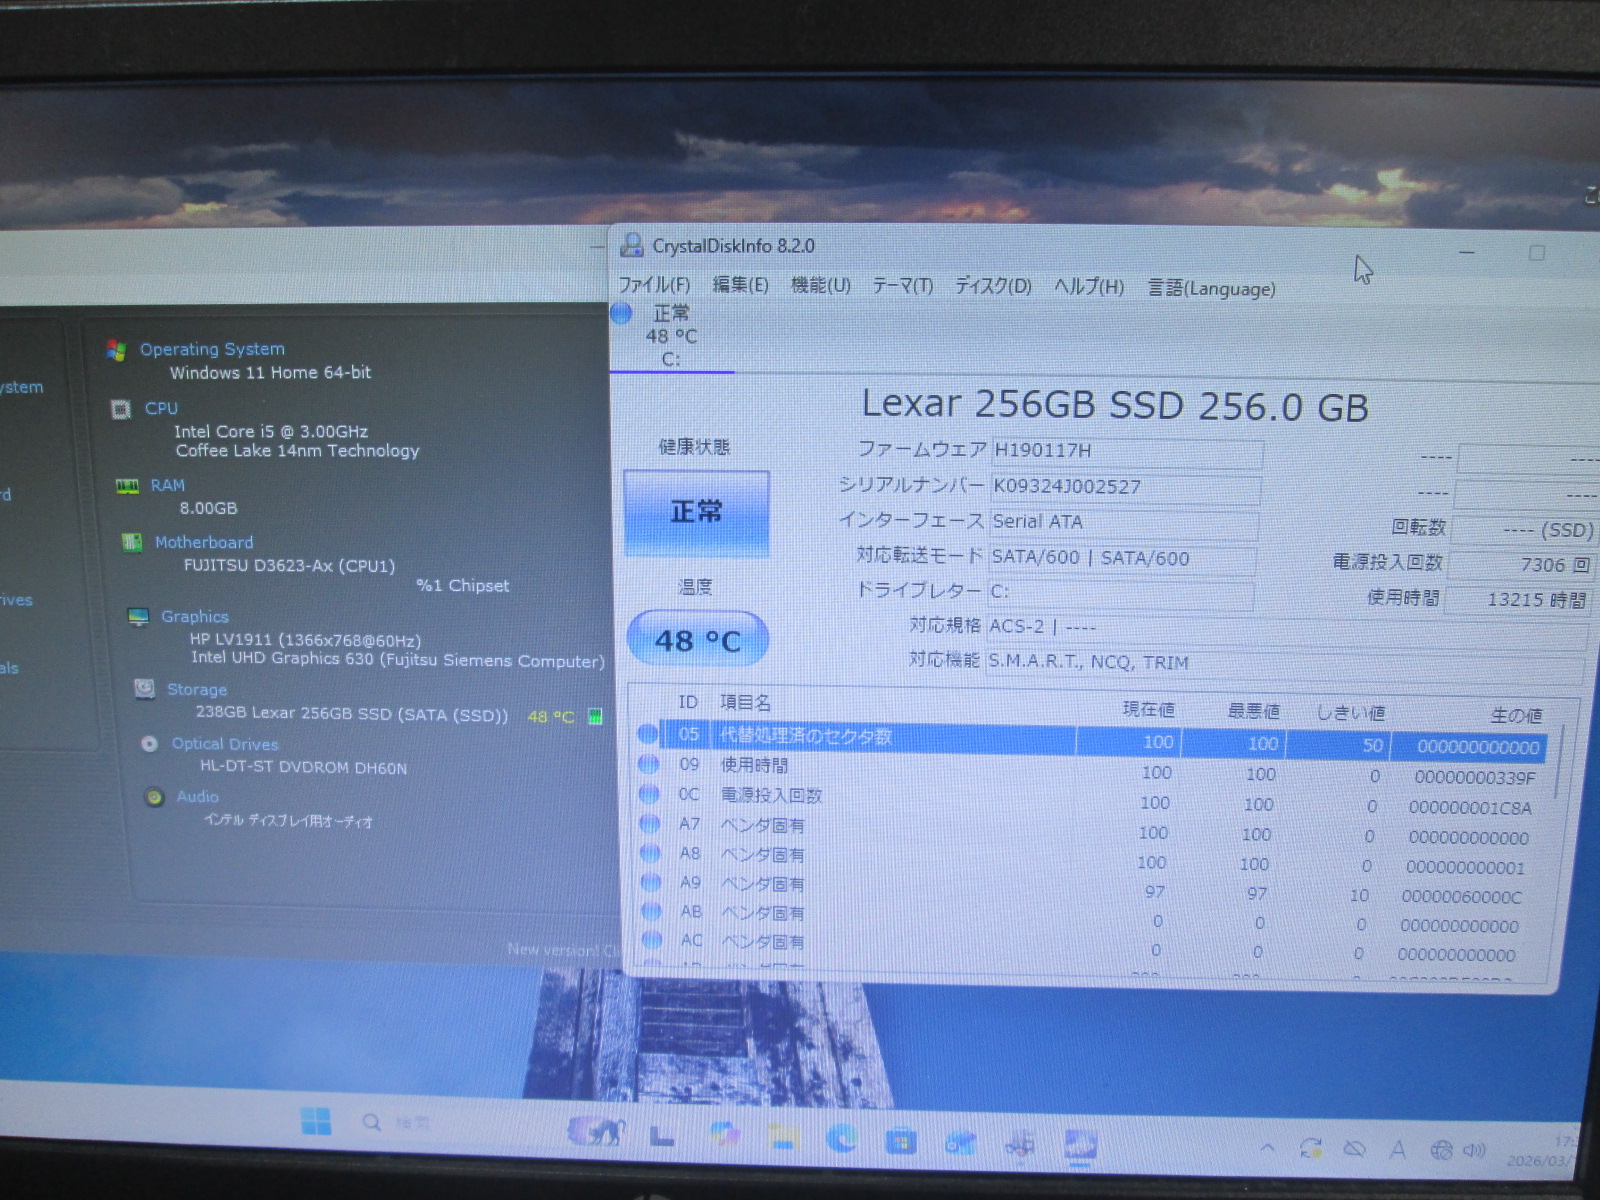Click the green RAM module icon
The width and height of the screenshot is (1600, 1200).
point(127,486)
